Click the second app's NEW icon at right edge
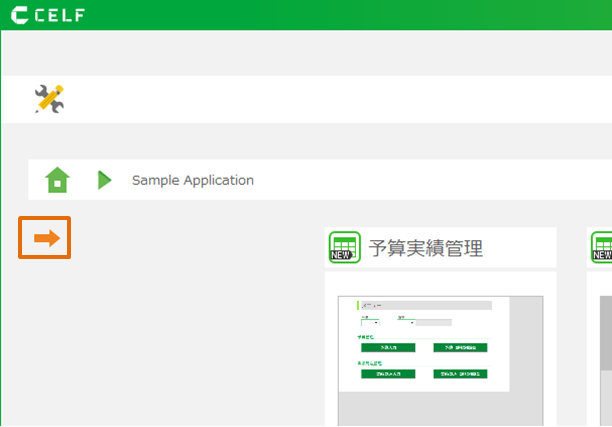Image resolution: width=612 pixels, height=427 pixels. [x=602, y=247]
